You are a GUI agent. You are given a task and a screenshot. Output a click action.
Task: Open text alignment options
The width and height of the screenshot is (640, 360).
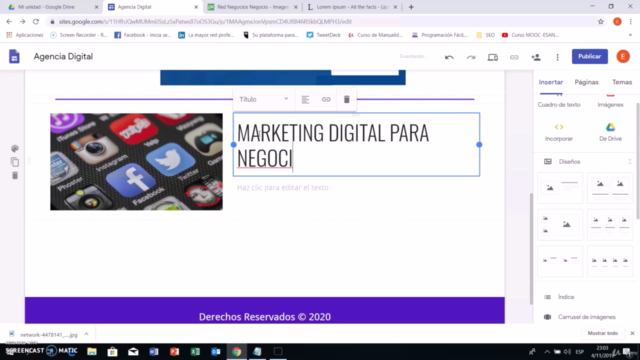click(305, 99)
